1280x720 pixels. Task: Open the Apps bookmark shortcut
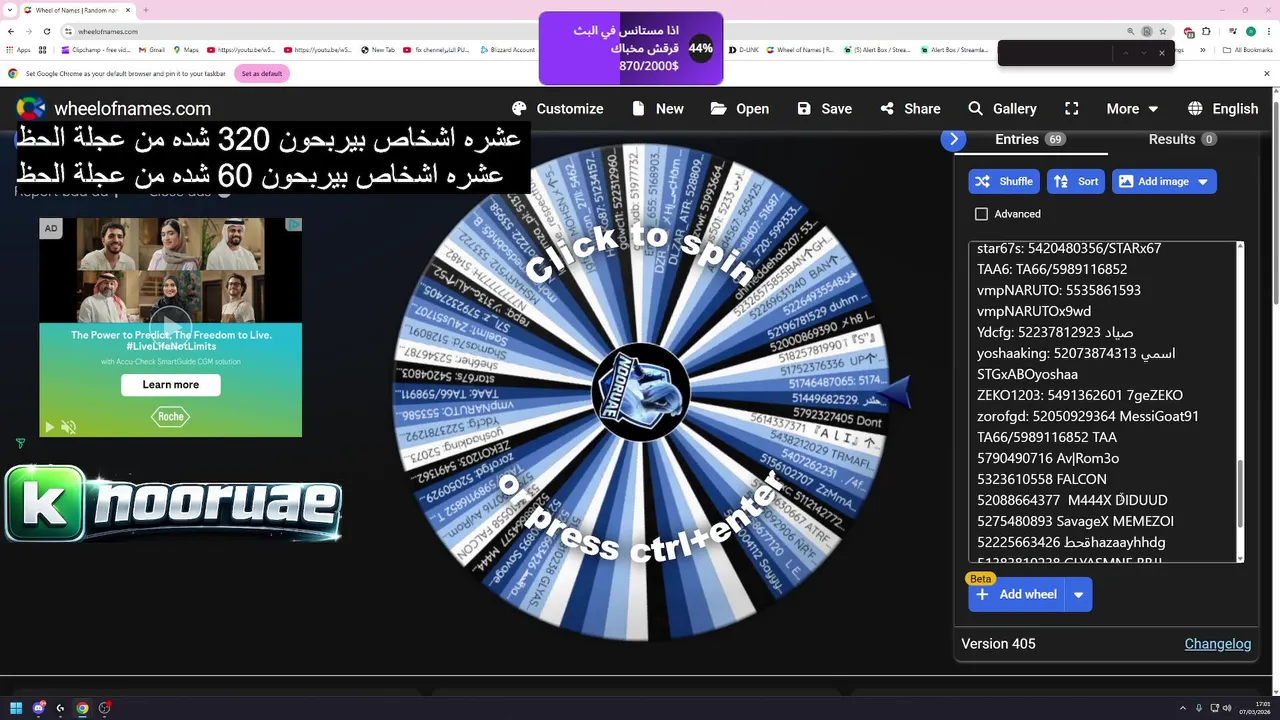tap(18, 49)
